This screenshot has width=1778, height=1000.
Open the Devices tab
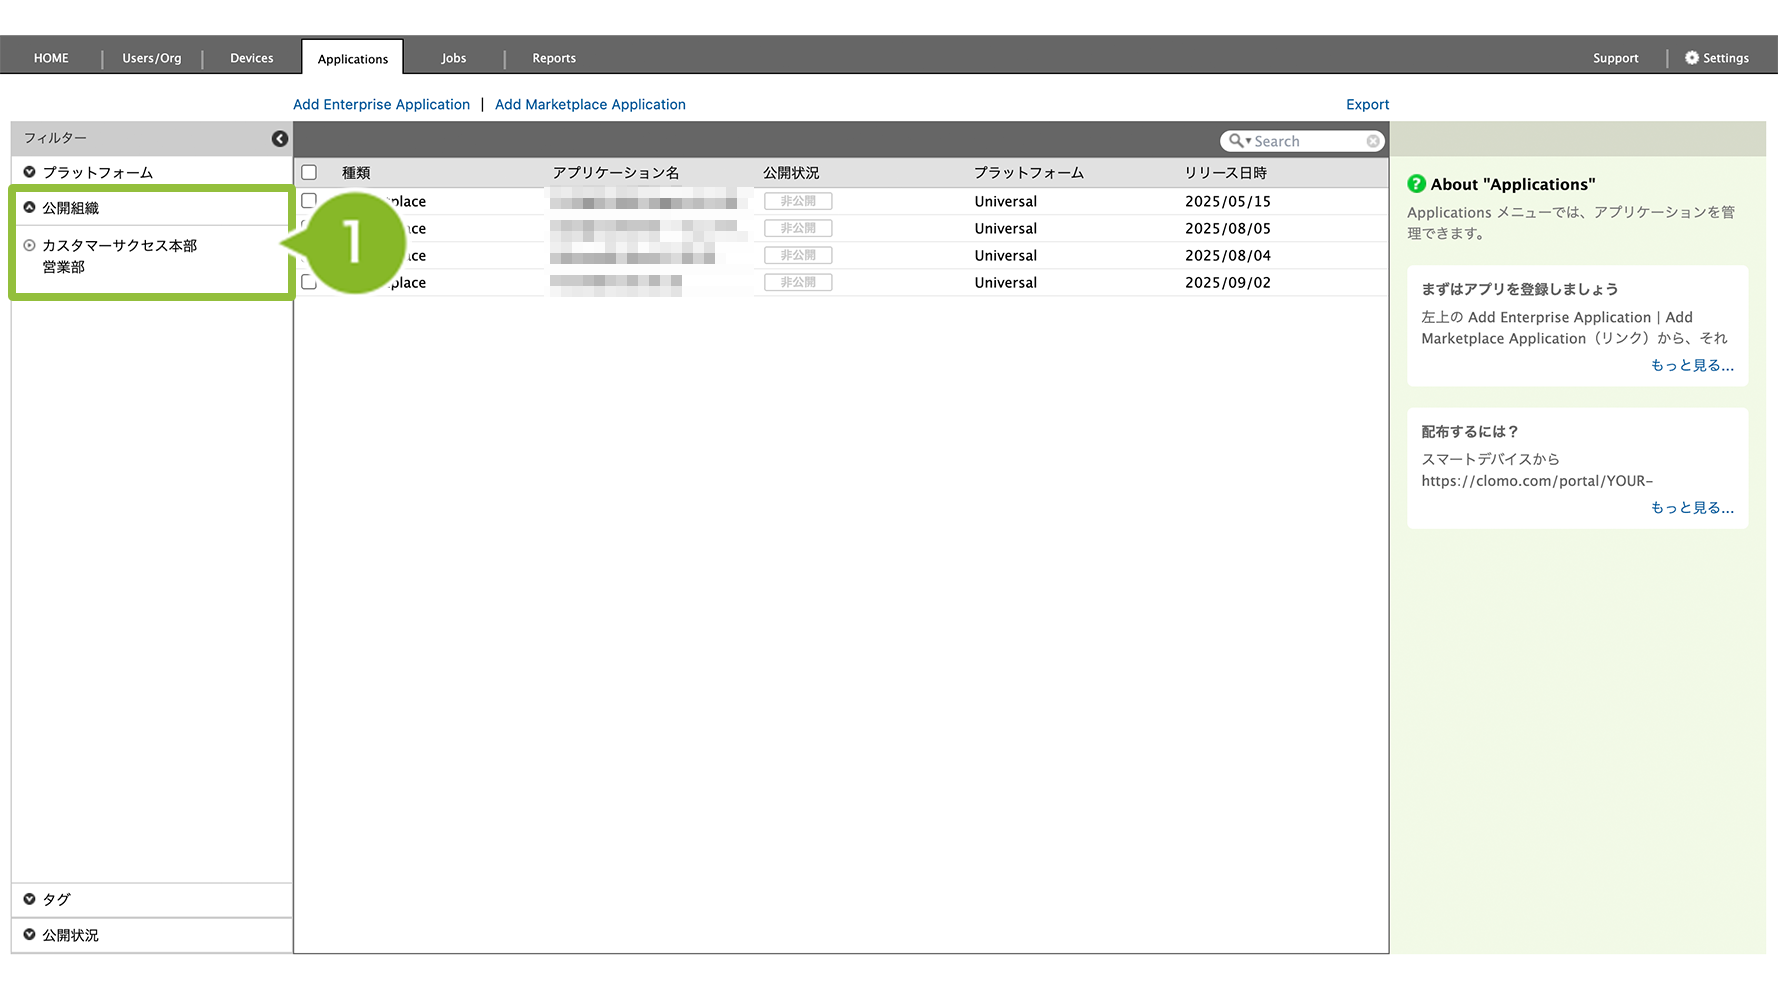(251, 58)
